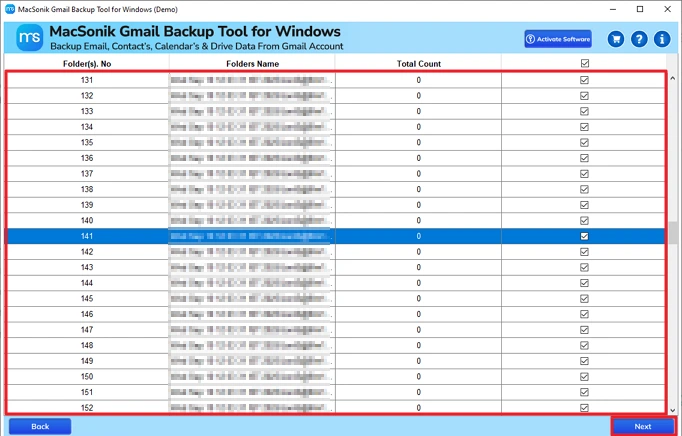Uncheck the checkbox for folder 152

tap(585, 407)
